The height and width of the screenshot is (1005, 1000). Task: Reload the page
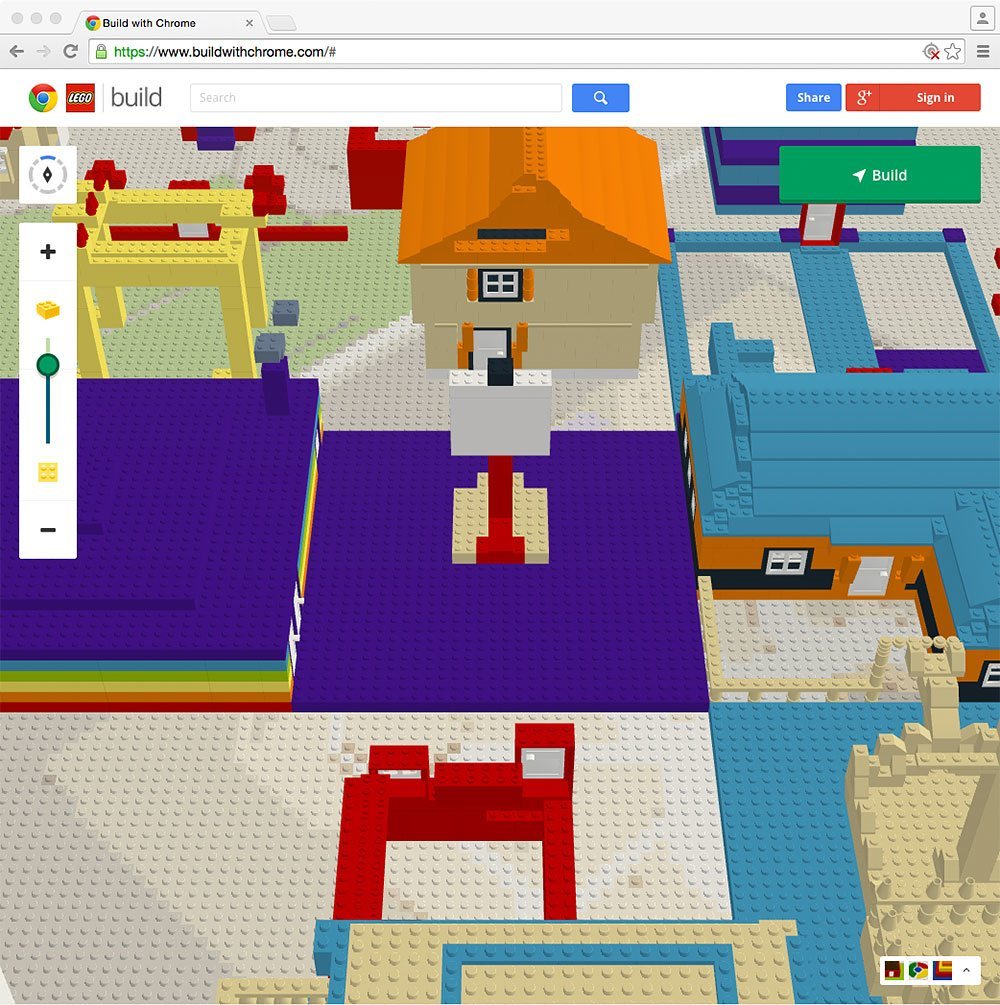(71, 51)
